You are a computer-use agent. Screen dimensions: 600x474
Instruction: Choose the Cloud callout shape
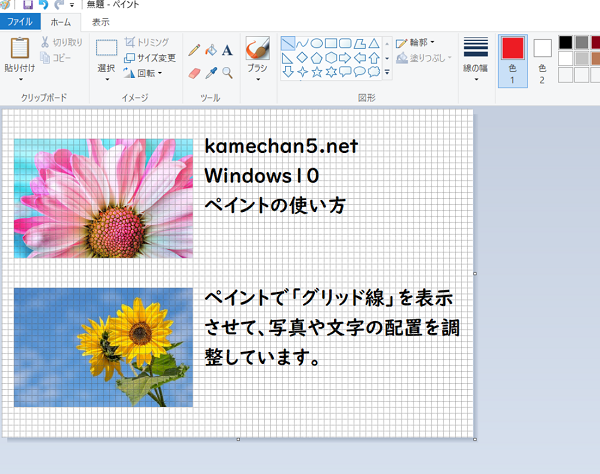(374, 72)
